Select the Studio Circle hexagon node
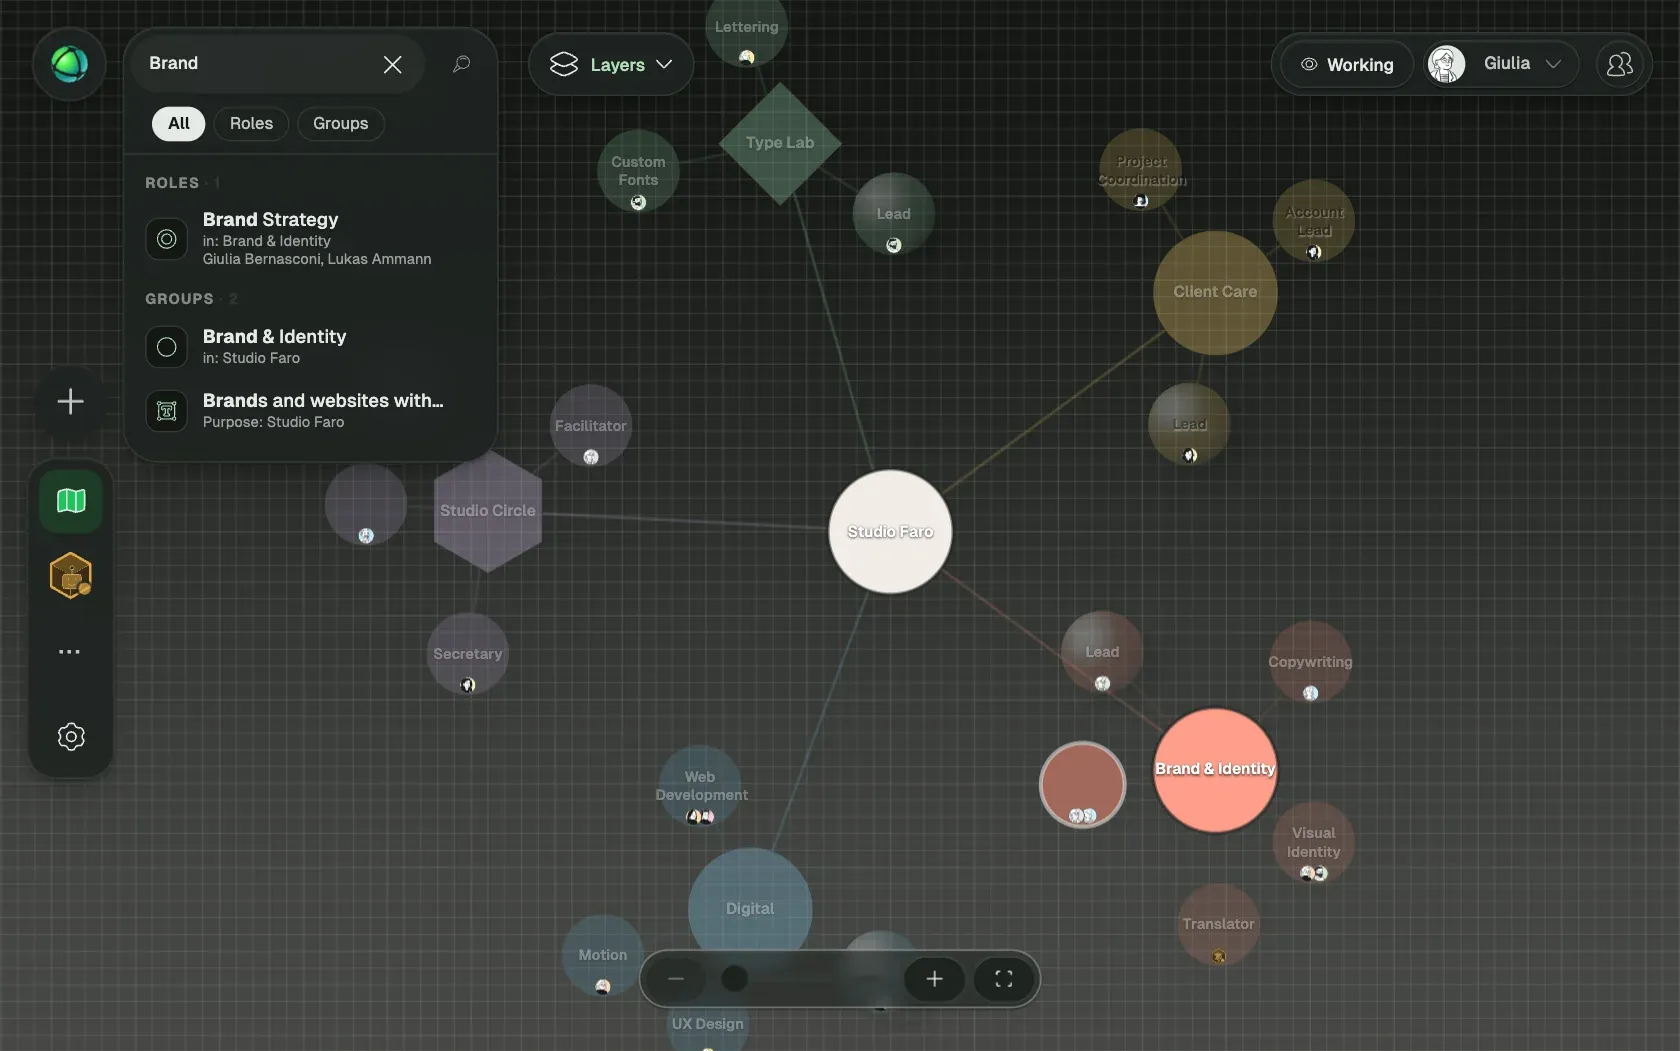Viewport: 1680px width, 1051px height. [488, 511]
